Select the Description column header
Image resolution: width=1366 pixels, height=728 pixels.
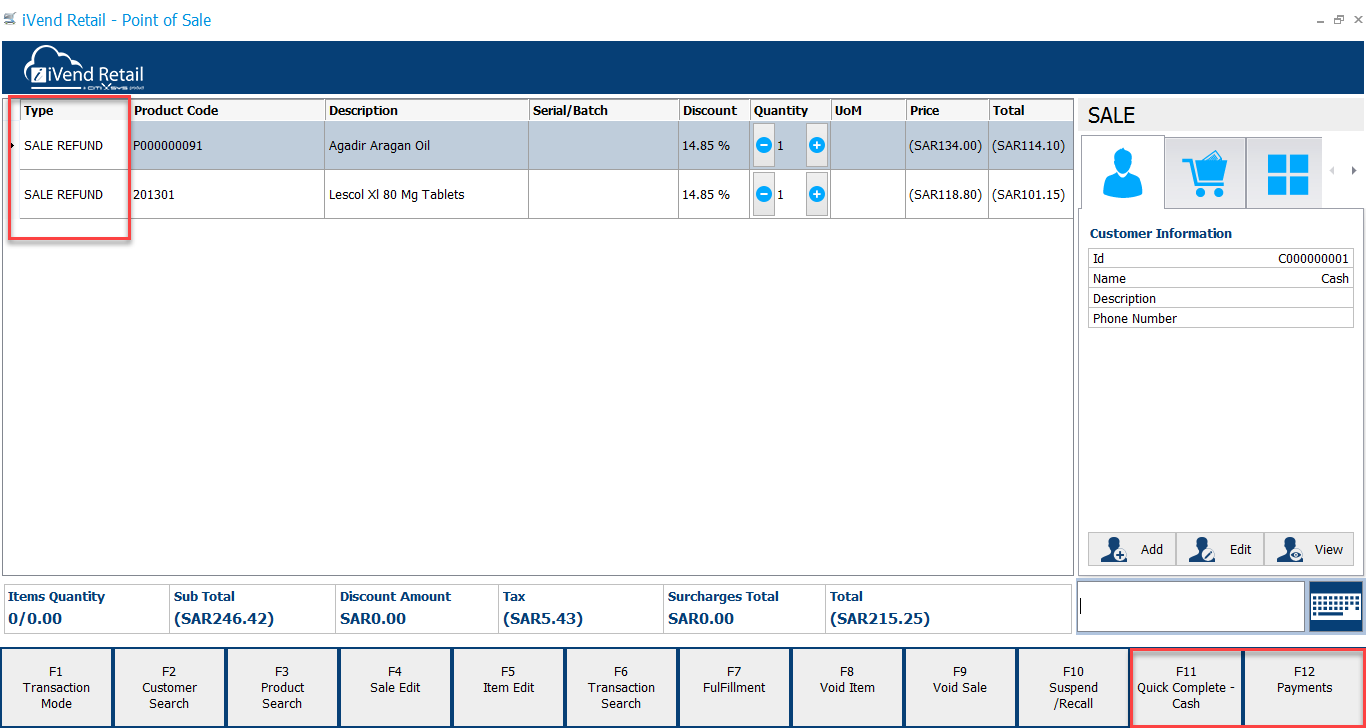click(427, 111)
